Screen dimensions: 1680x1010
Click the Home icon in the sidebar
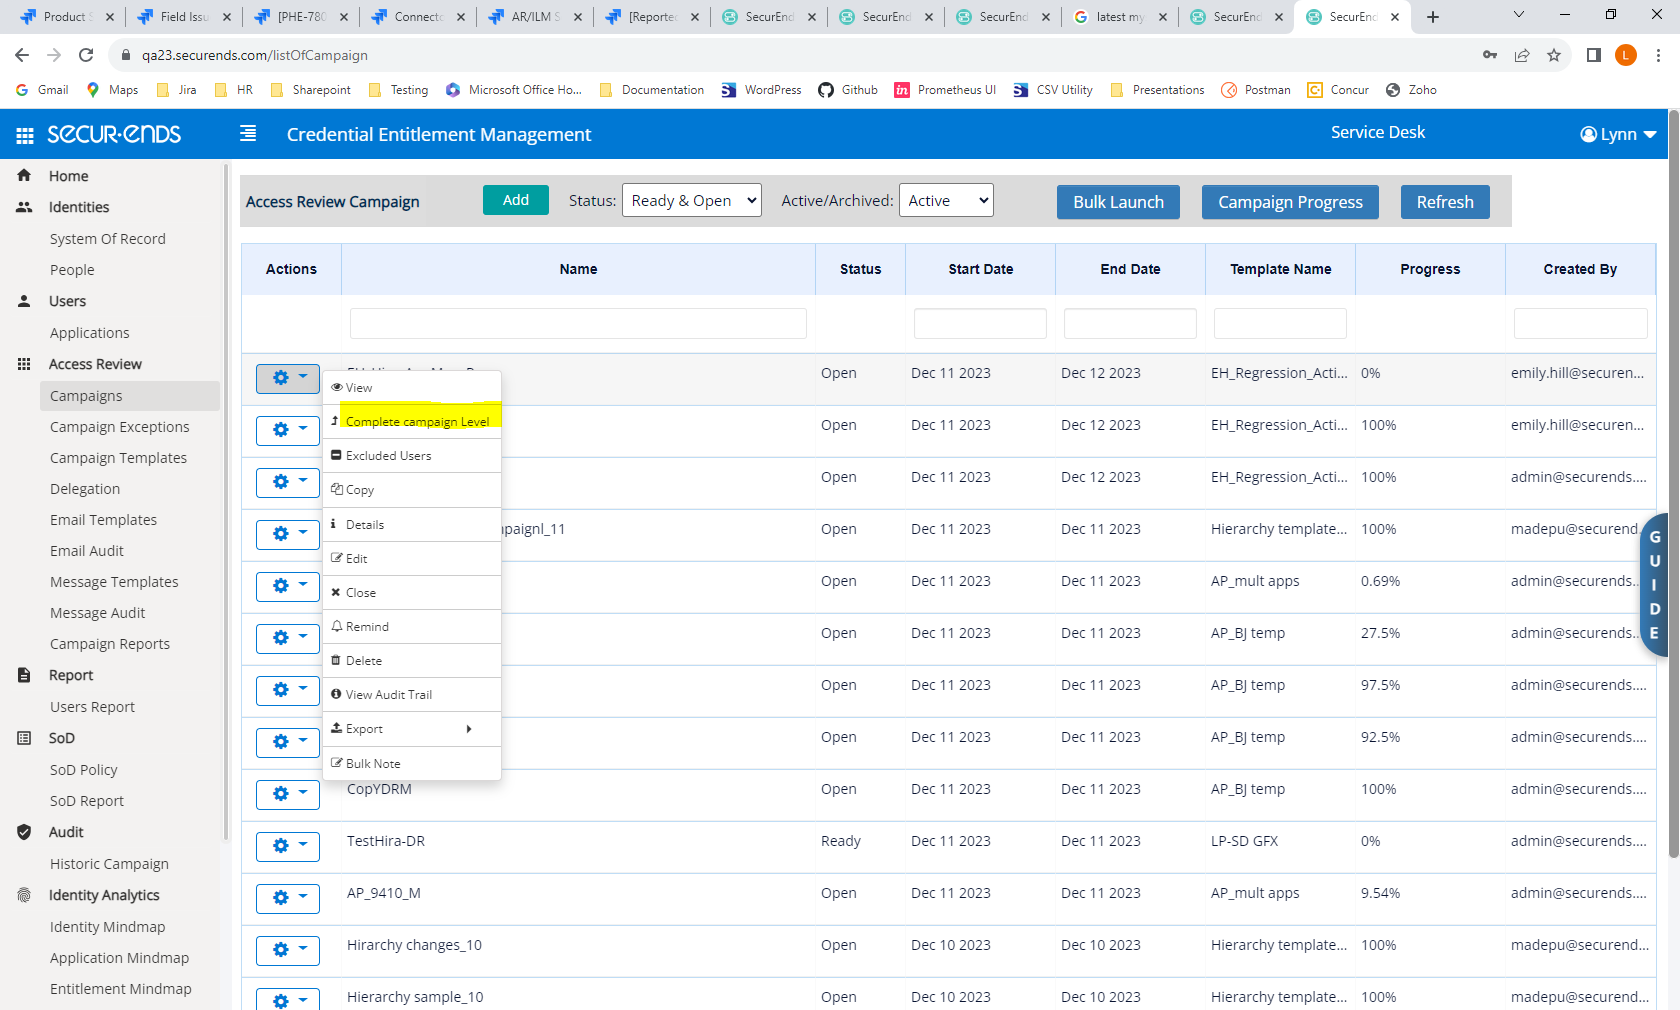coord(23,175)
